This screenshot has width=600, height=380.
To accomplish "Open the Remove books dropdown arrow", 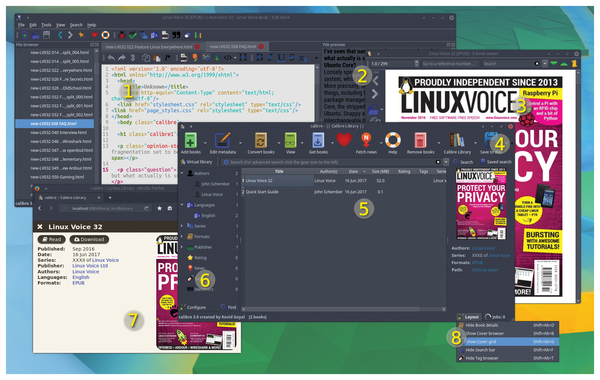I will tap(439, 143).
